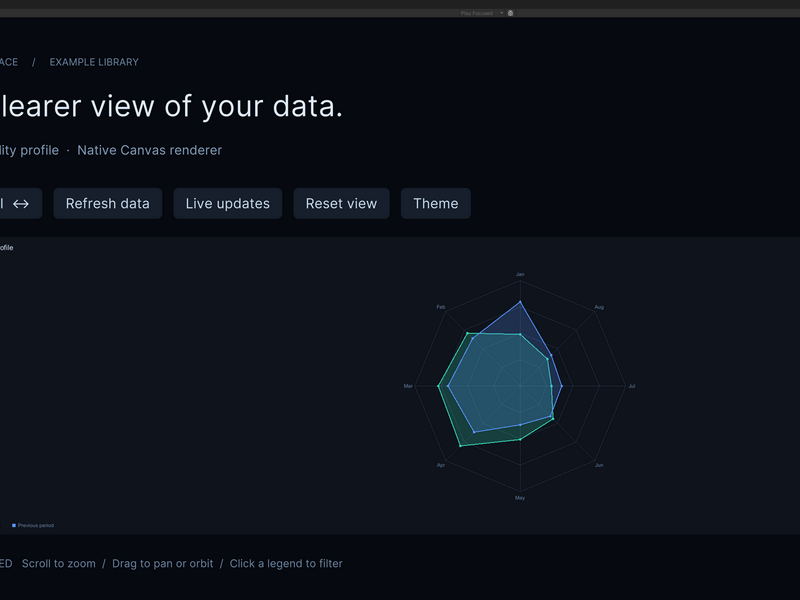
Task: Click the Refresh data button
Action: [x=108, y=204]
